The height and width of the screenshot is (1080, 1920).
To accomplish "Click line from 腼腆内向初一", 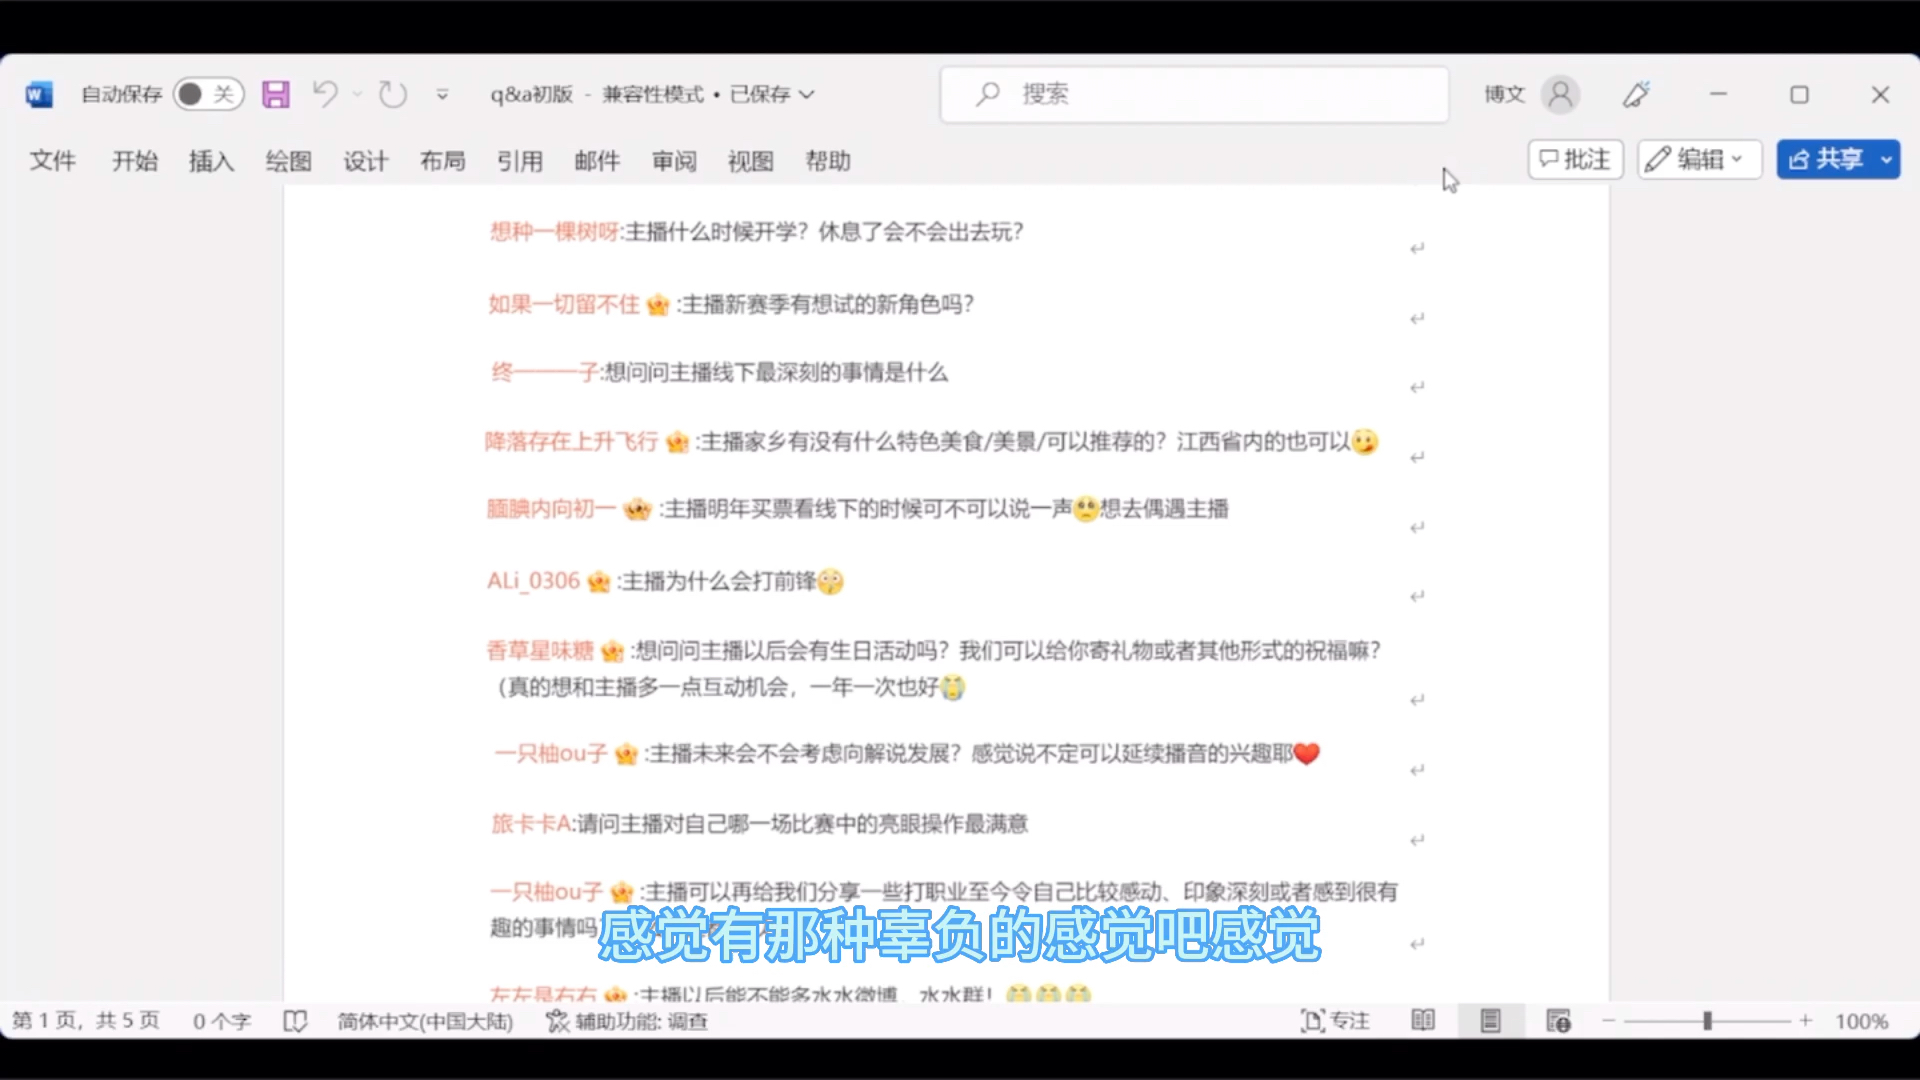I will coord(857,509).
